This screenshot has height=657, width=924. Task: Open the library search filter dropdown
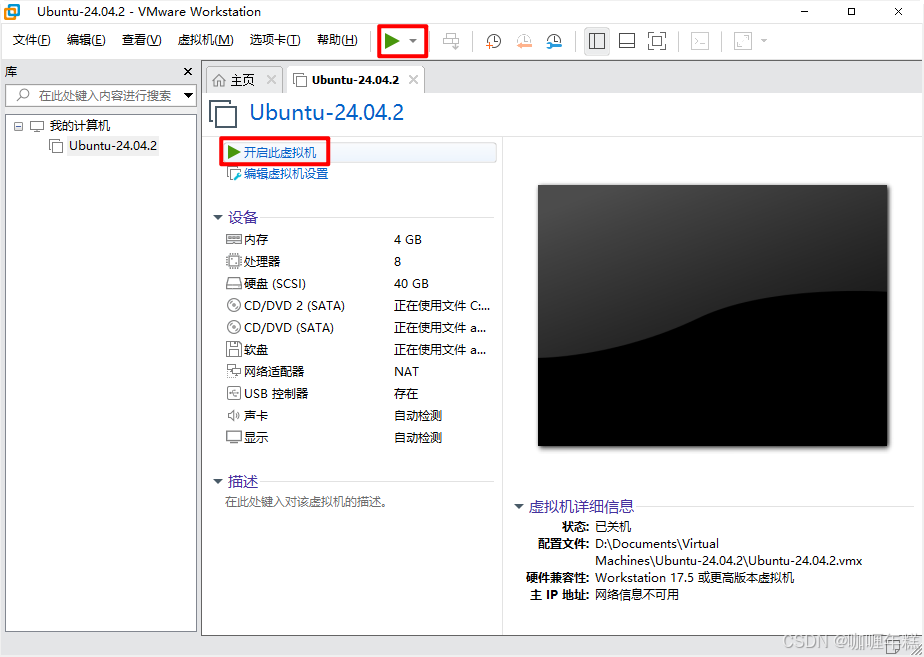tap(189, 95)
